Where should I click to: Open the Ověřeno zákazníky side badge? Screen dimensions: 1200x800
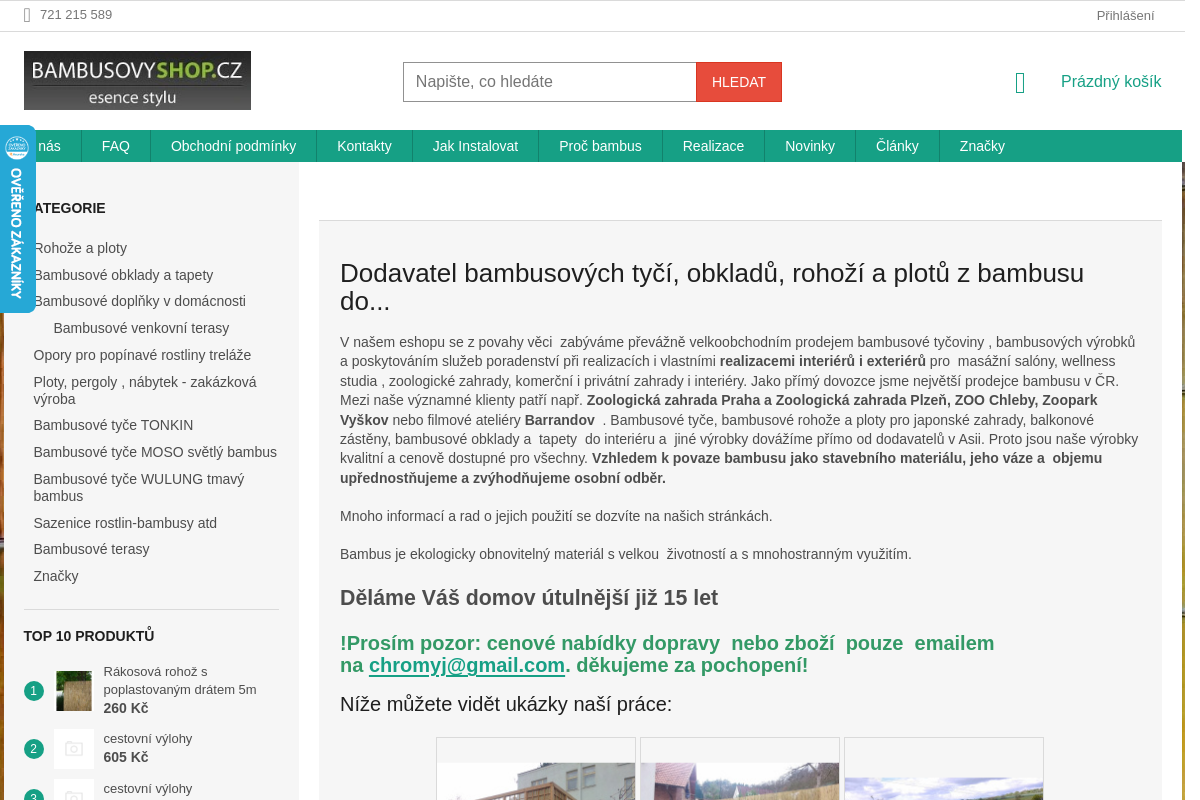(17, 218)
